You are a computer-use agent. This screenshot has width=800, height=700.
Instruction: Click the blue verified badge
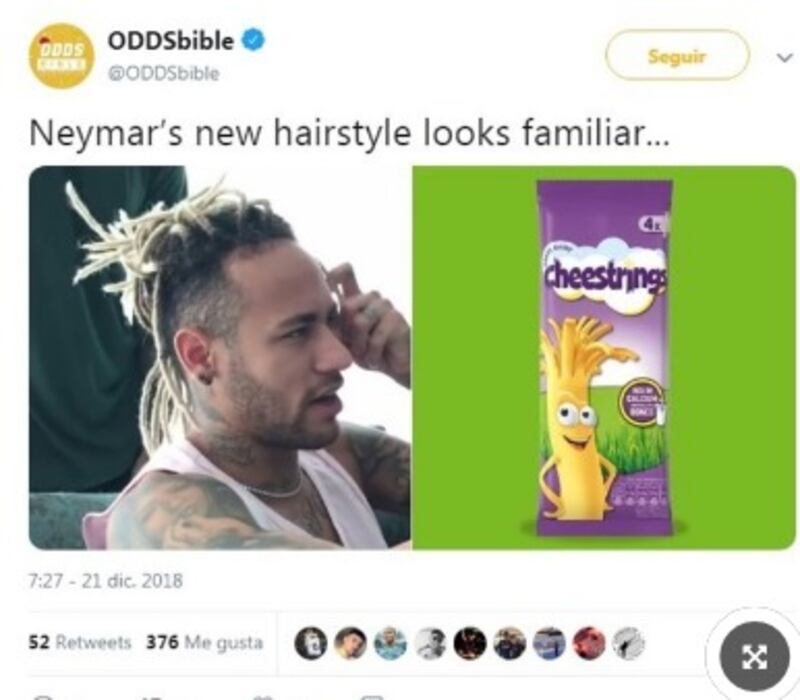point(253,40)
